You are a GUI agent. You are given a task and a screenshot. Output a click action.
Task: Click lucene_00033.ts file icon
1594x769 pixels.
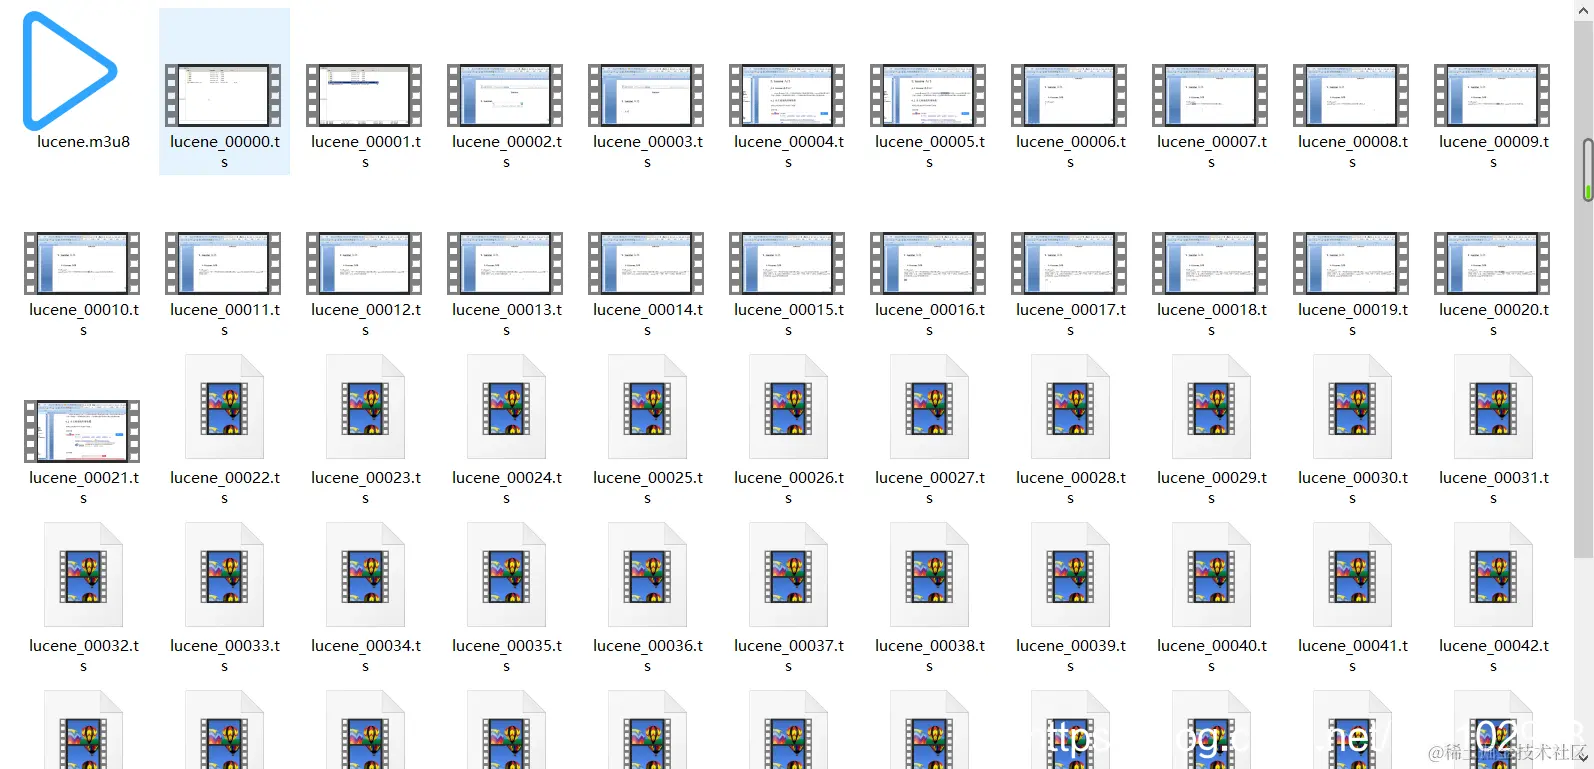pyautogui.click(x=224, y=575)
